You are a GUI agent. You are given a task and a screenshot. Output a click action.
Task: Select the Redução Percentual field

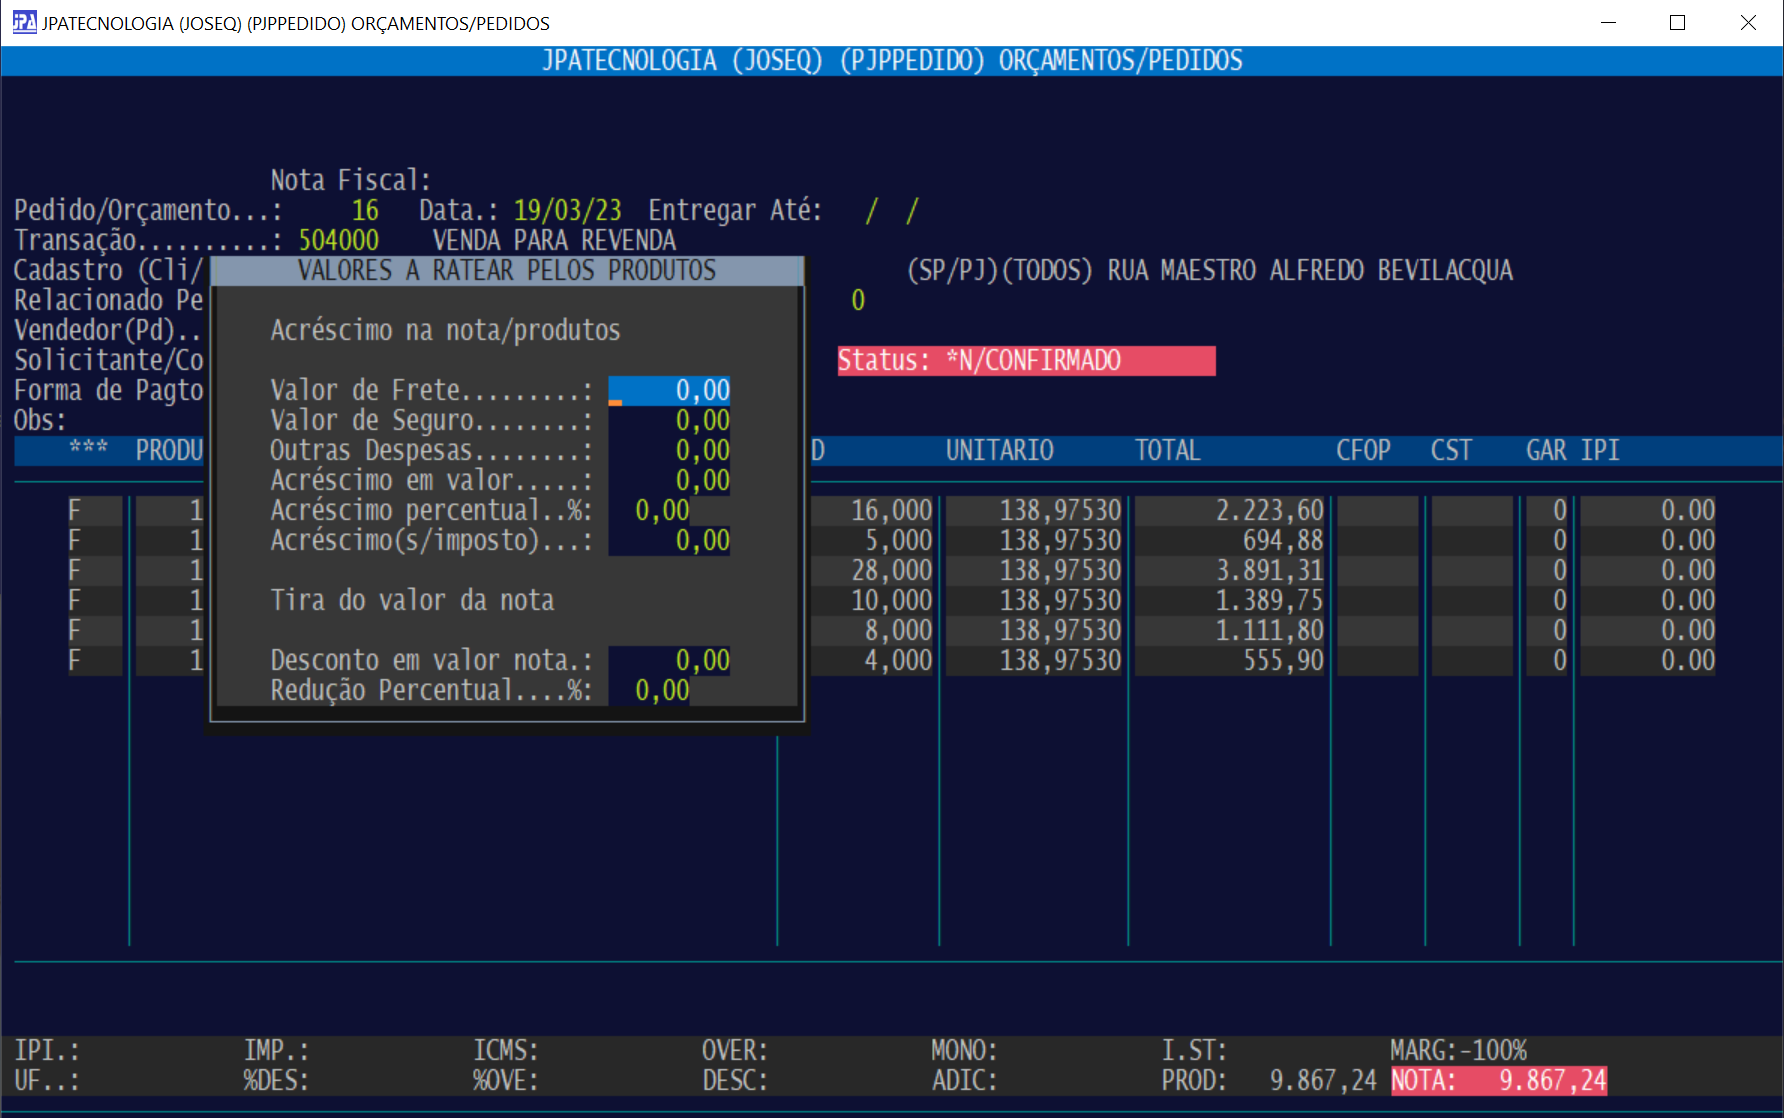coord(650,690)
